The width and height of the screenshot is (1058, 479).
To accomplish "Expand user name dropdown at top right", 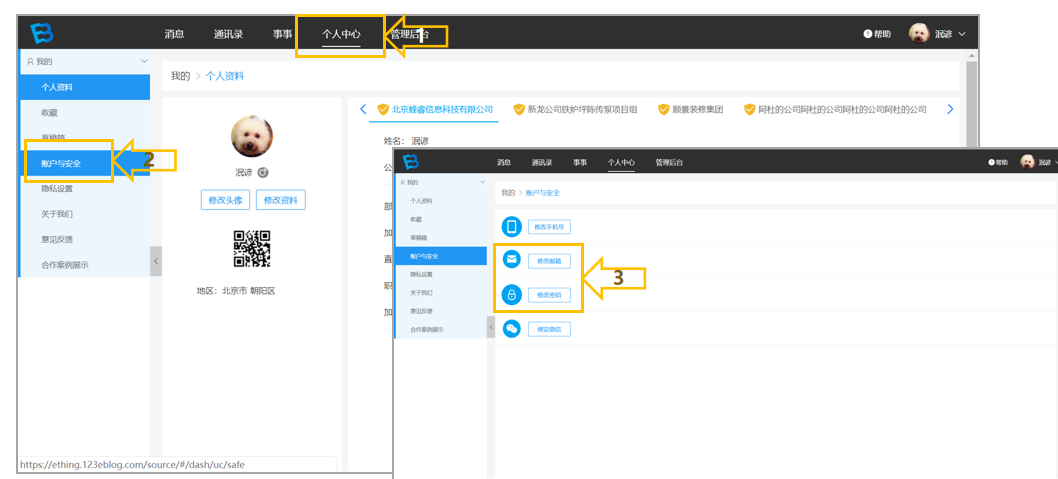I will pyautogui.click(x=962, y=34).
